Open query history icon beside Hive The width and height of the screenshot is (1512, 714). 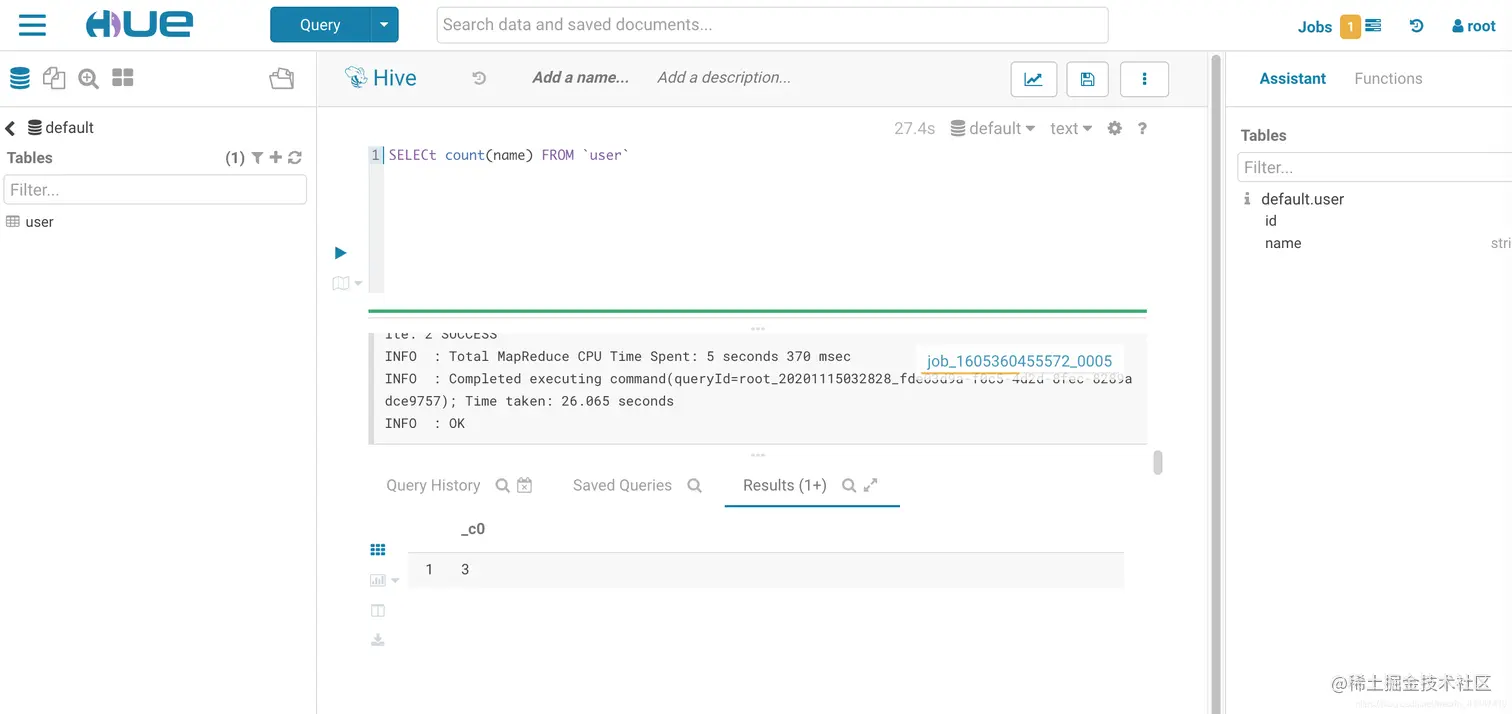coord(479,78)
